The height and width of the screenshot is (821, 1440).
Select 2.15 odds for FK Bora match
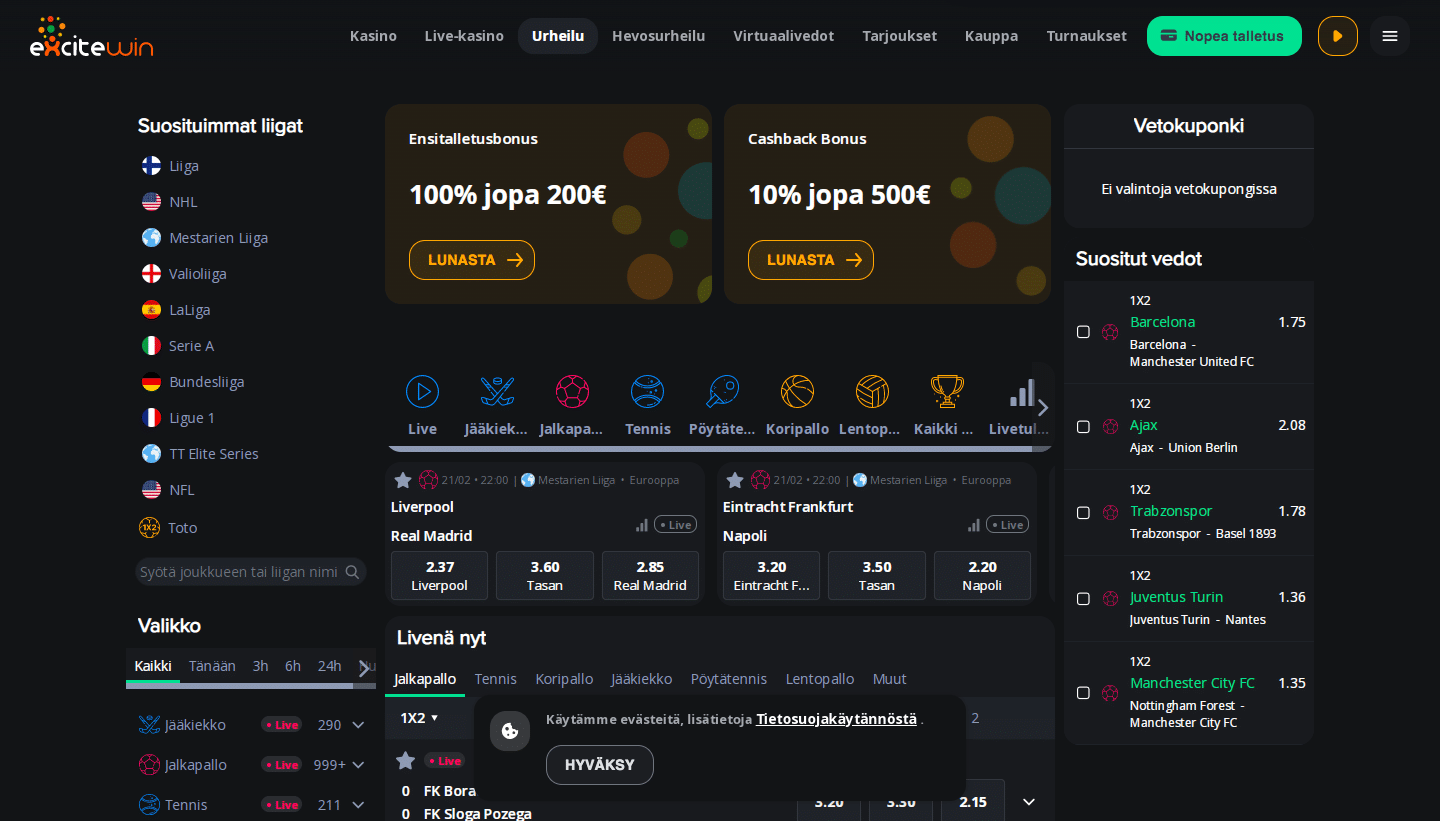coord(973,801)
